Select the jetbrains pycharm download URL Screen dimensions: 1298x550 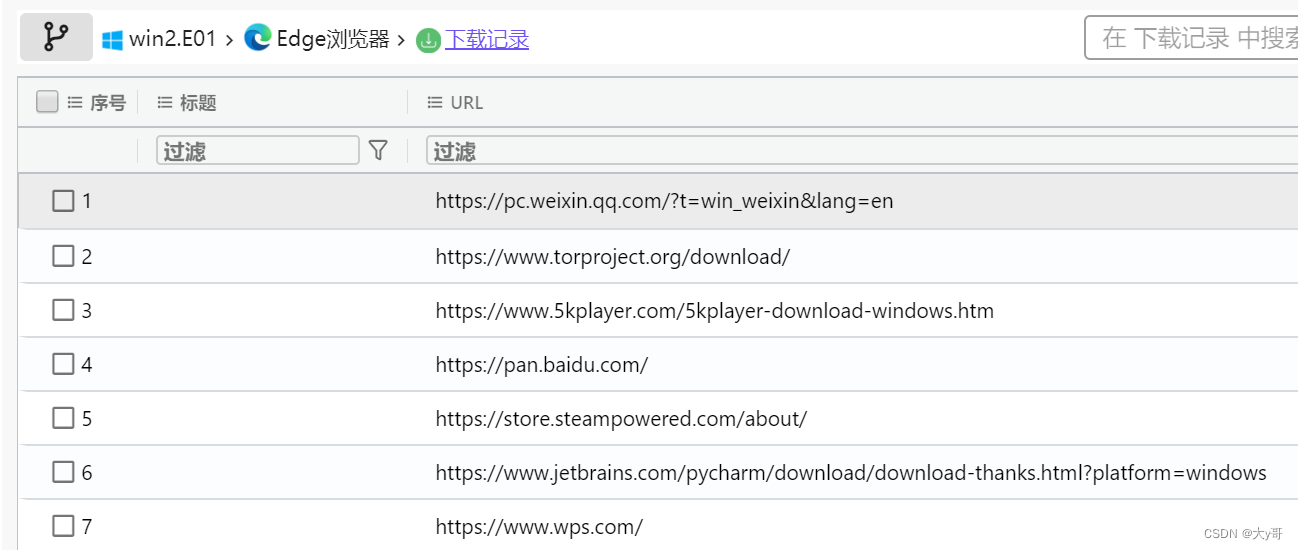click(x=851, y=472)
